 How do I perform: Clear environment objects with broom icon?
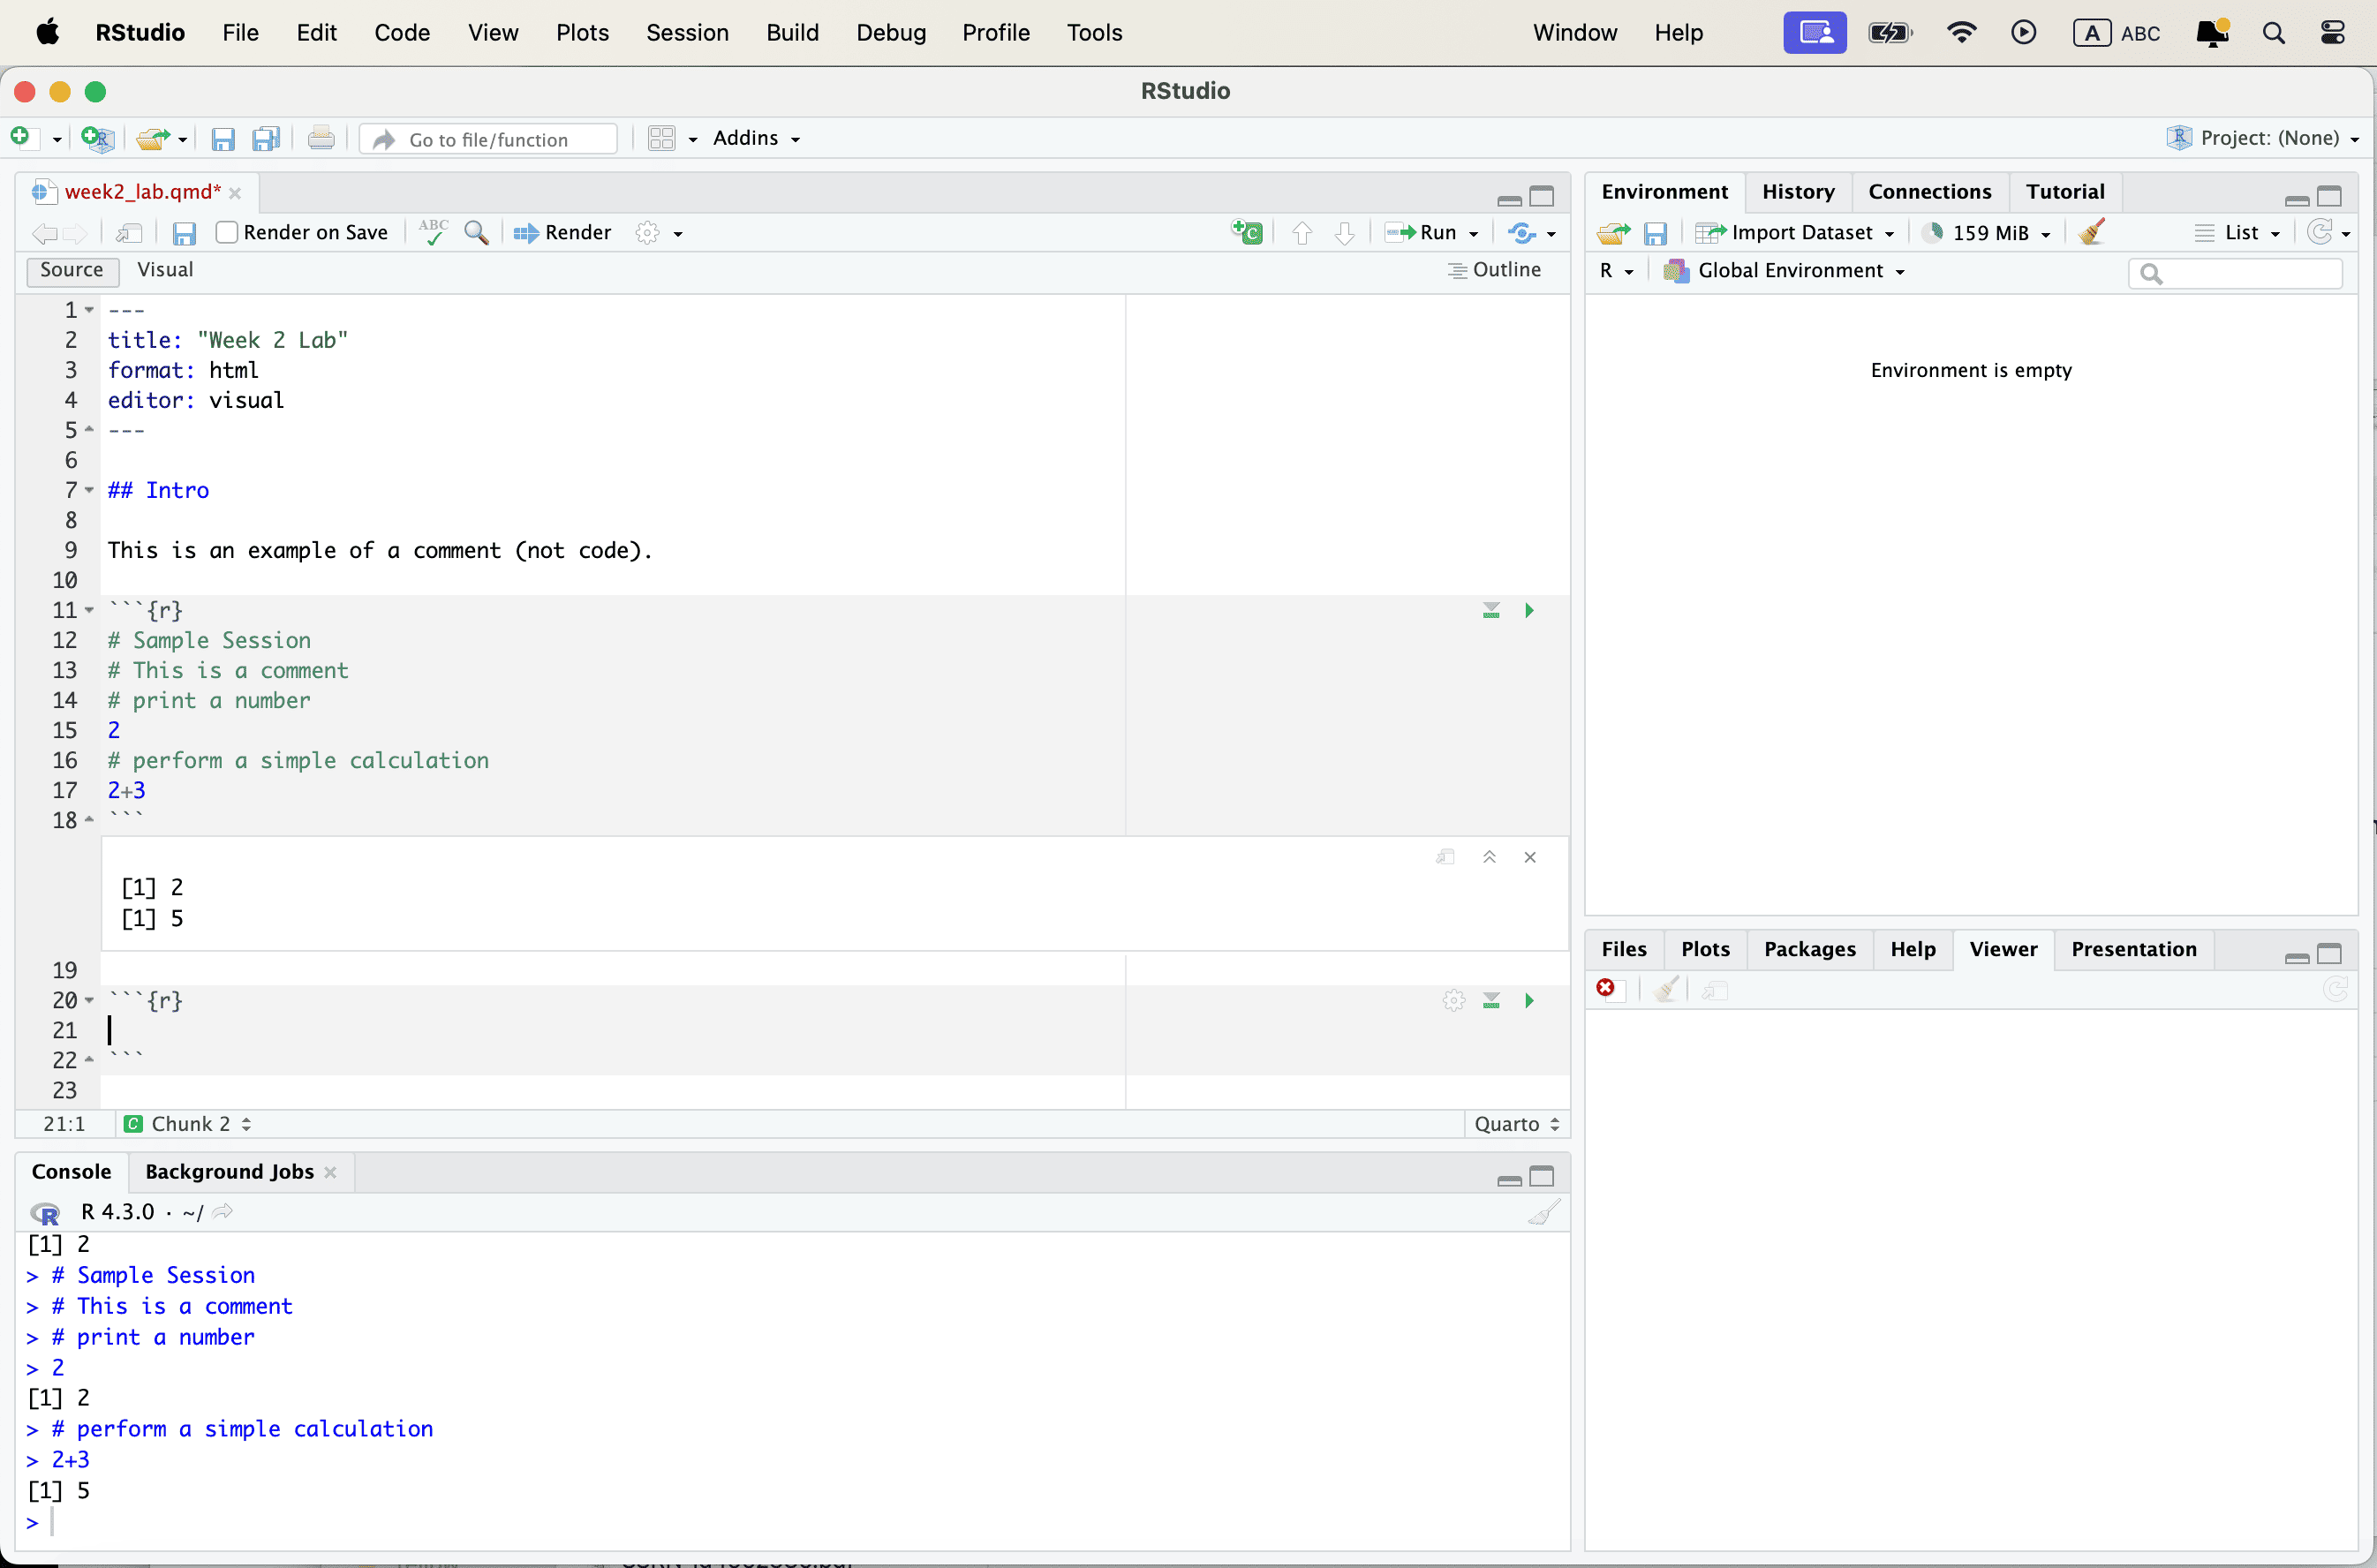click(2092, 232)
